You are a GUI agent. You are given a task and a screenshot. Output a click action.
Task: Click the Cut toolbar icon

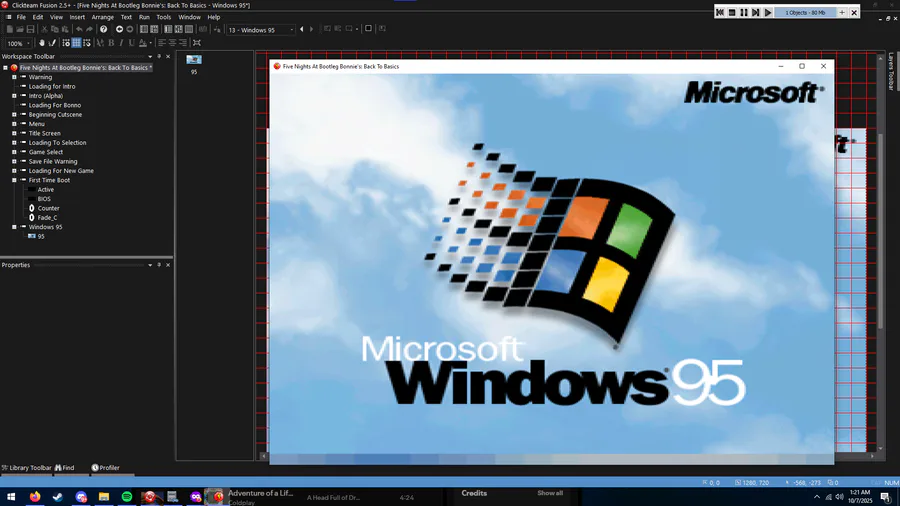coord(44,29)
